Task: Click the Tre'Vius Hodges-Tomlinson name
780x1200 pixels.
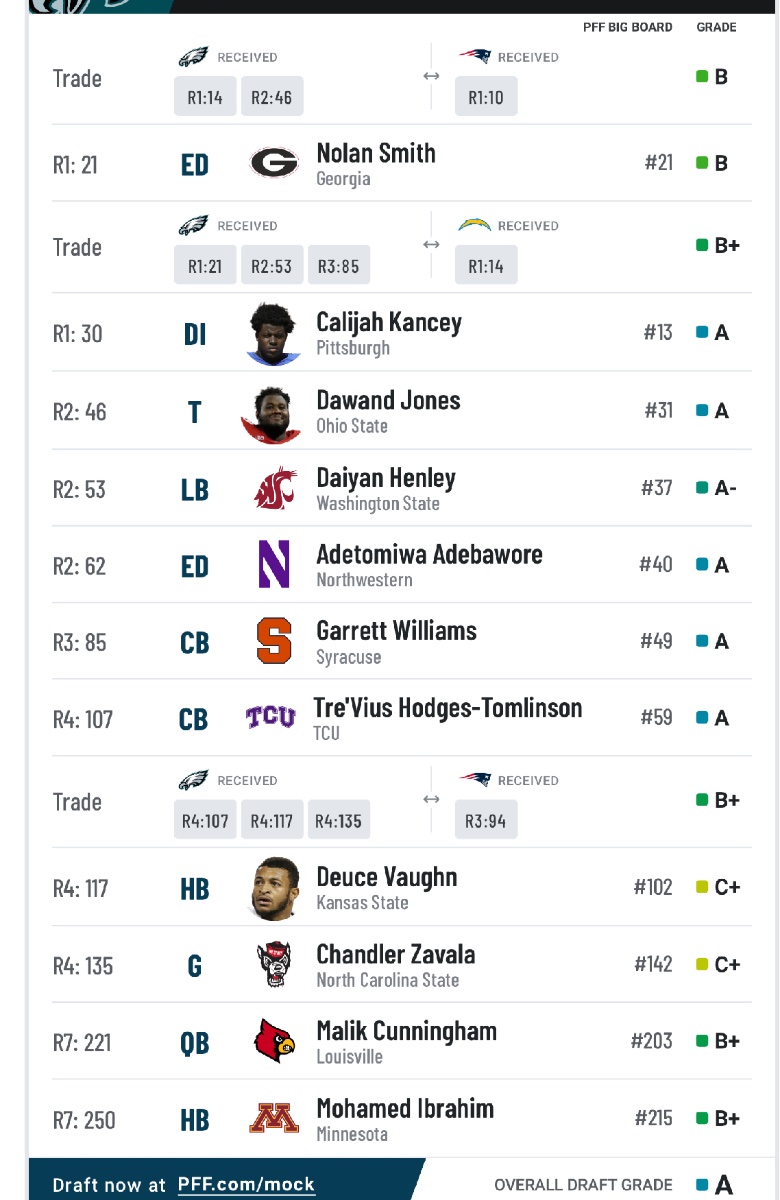Action: 447,708
